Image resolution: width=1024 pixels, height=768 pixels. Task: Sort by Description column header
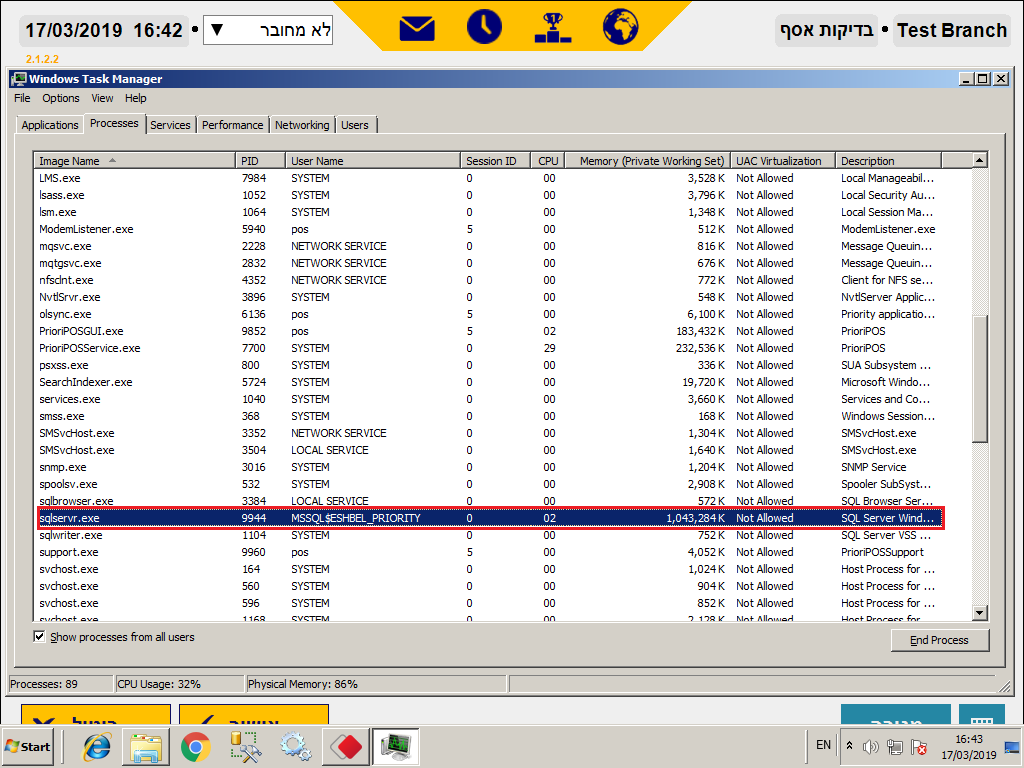point(888,161)
